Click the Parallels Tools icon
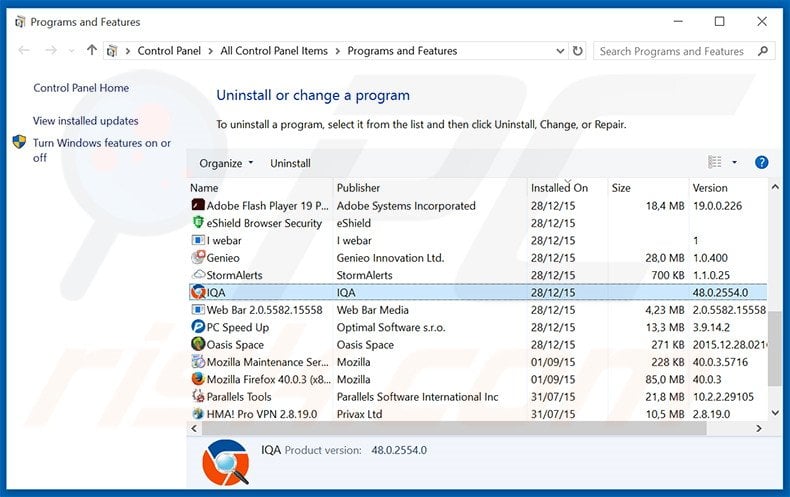Screen dimensions: 790x497 pyautogui.click(x=198, y=396)
